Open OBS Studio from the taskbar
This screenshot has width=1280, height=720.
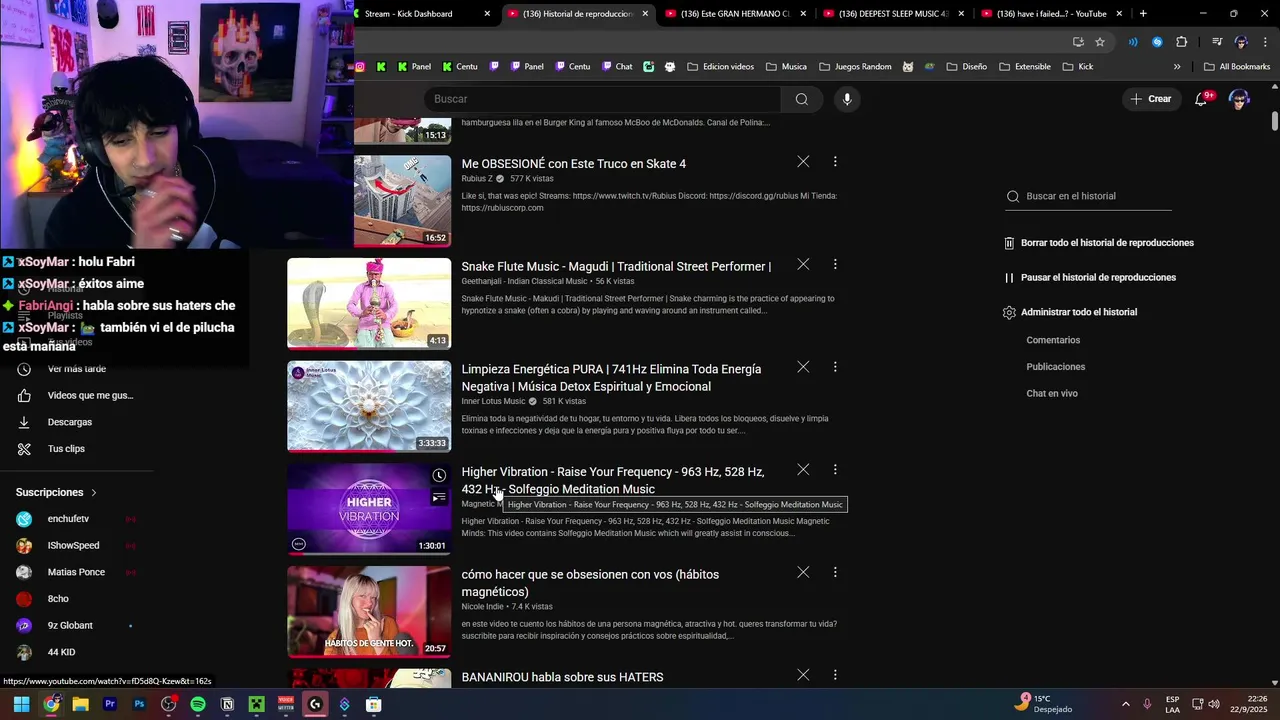click(168, 704)
